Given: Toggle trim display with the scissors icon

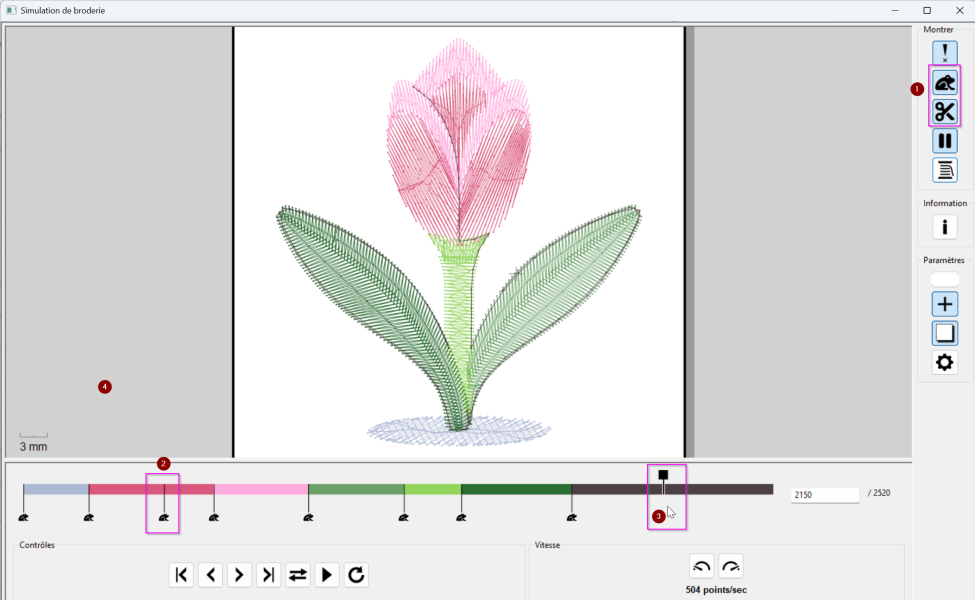Looking at the screenshot, I should [945, 111].
